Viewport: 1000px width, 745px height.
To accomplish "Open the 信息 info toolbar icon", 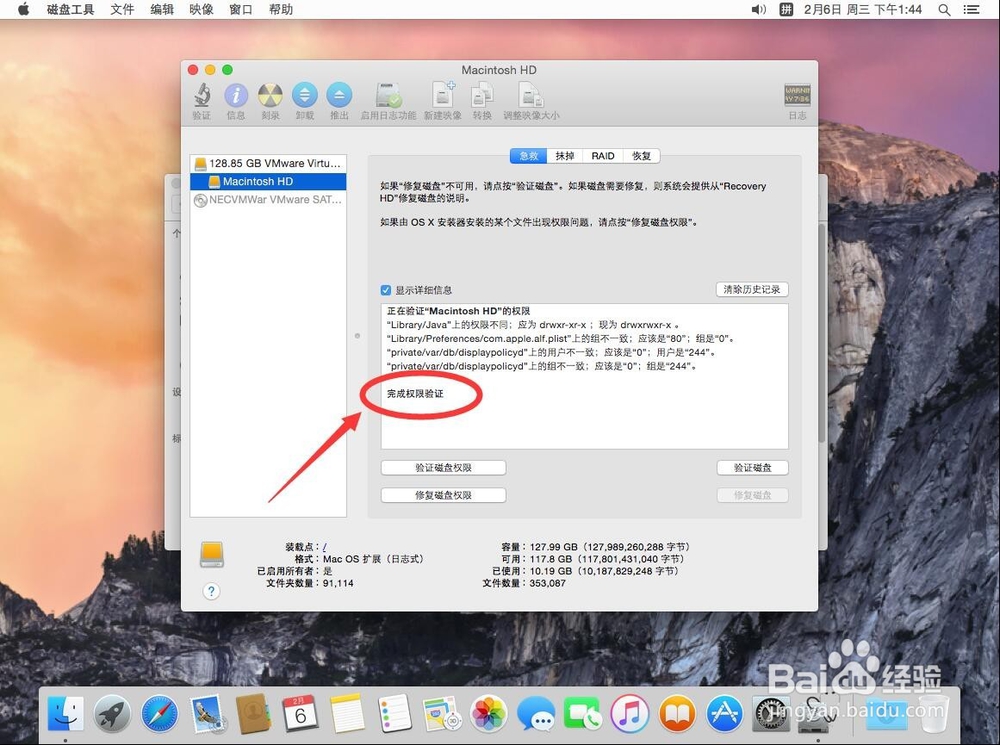I will (236, 95).
